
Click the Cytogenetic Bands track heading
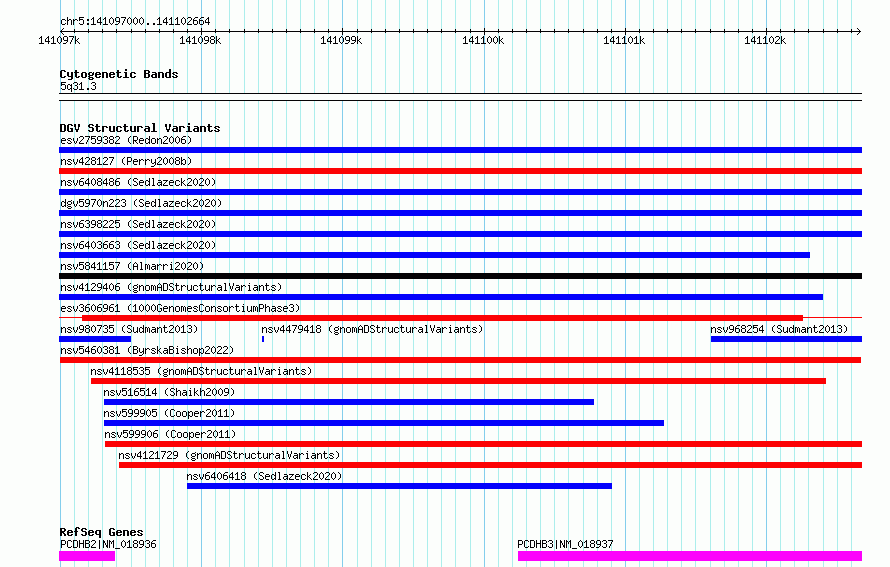(x=119, y=74)
